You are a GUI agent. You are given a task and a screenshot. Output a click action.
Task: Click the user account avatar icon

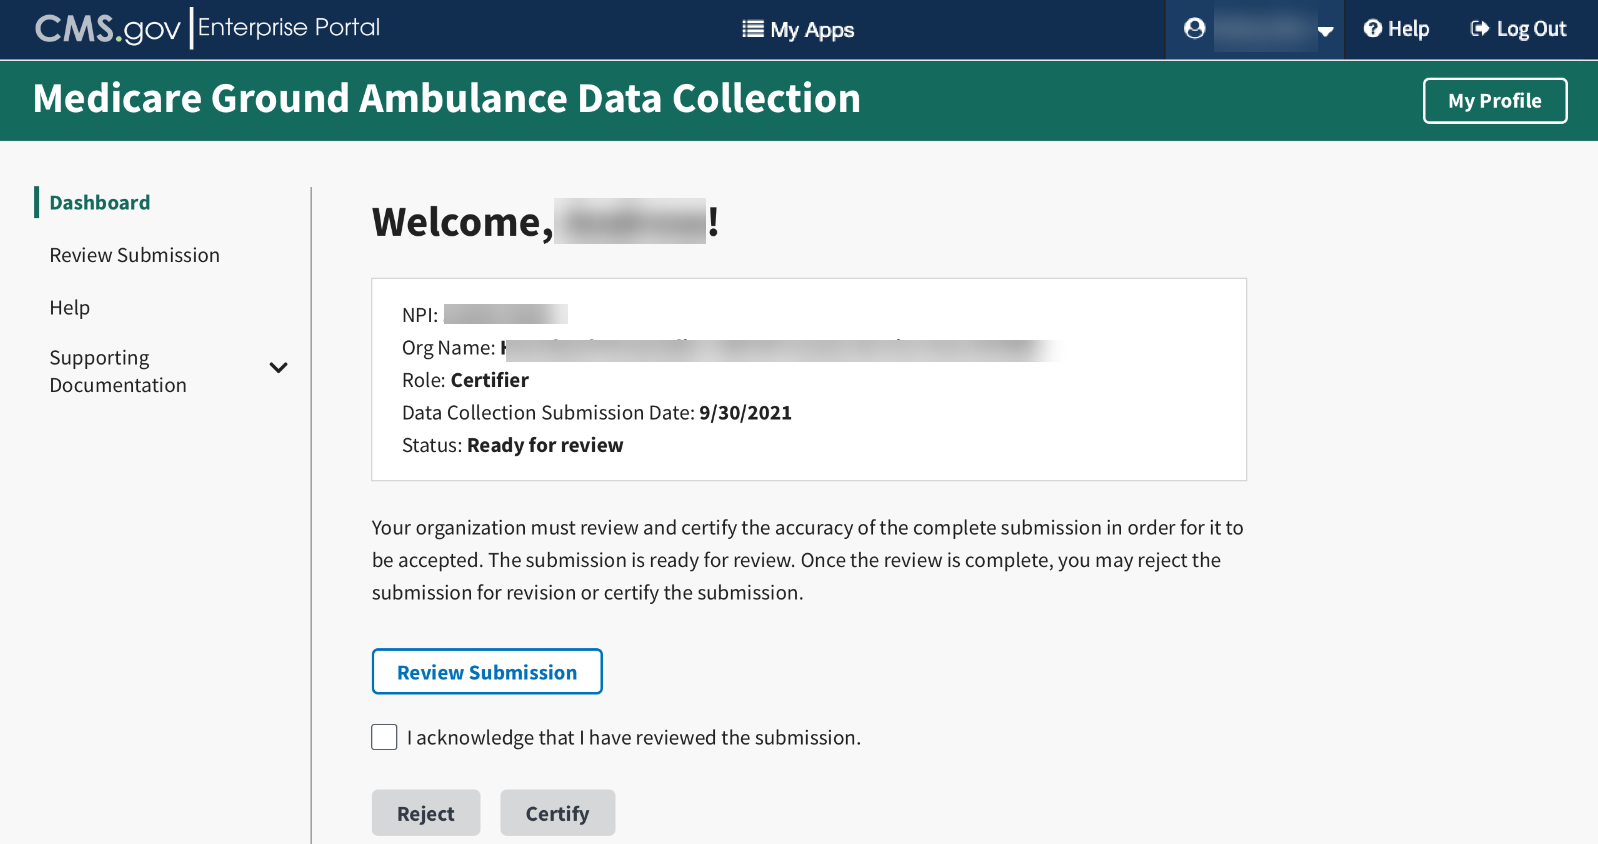1194,29
